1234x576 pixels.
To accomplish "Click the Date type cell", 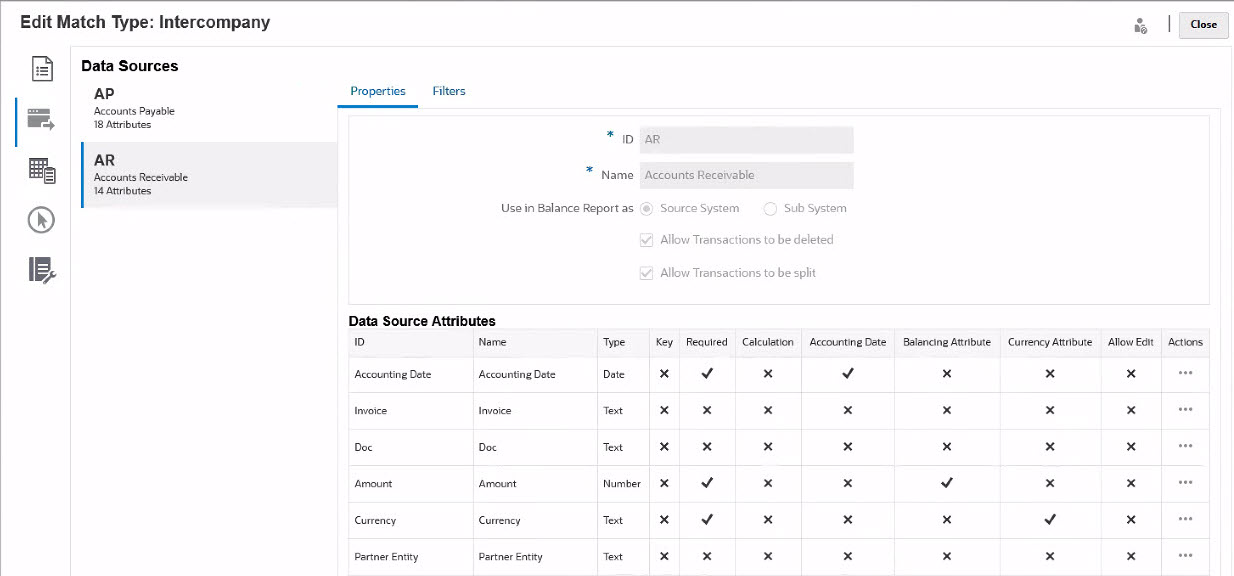I will pyautogui.click(x=623, y=374).
